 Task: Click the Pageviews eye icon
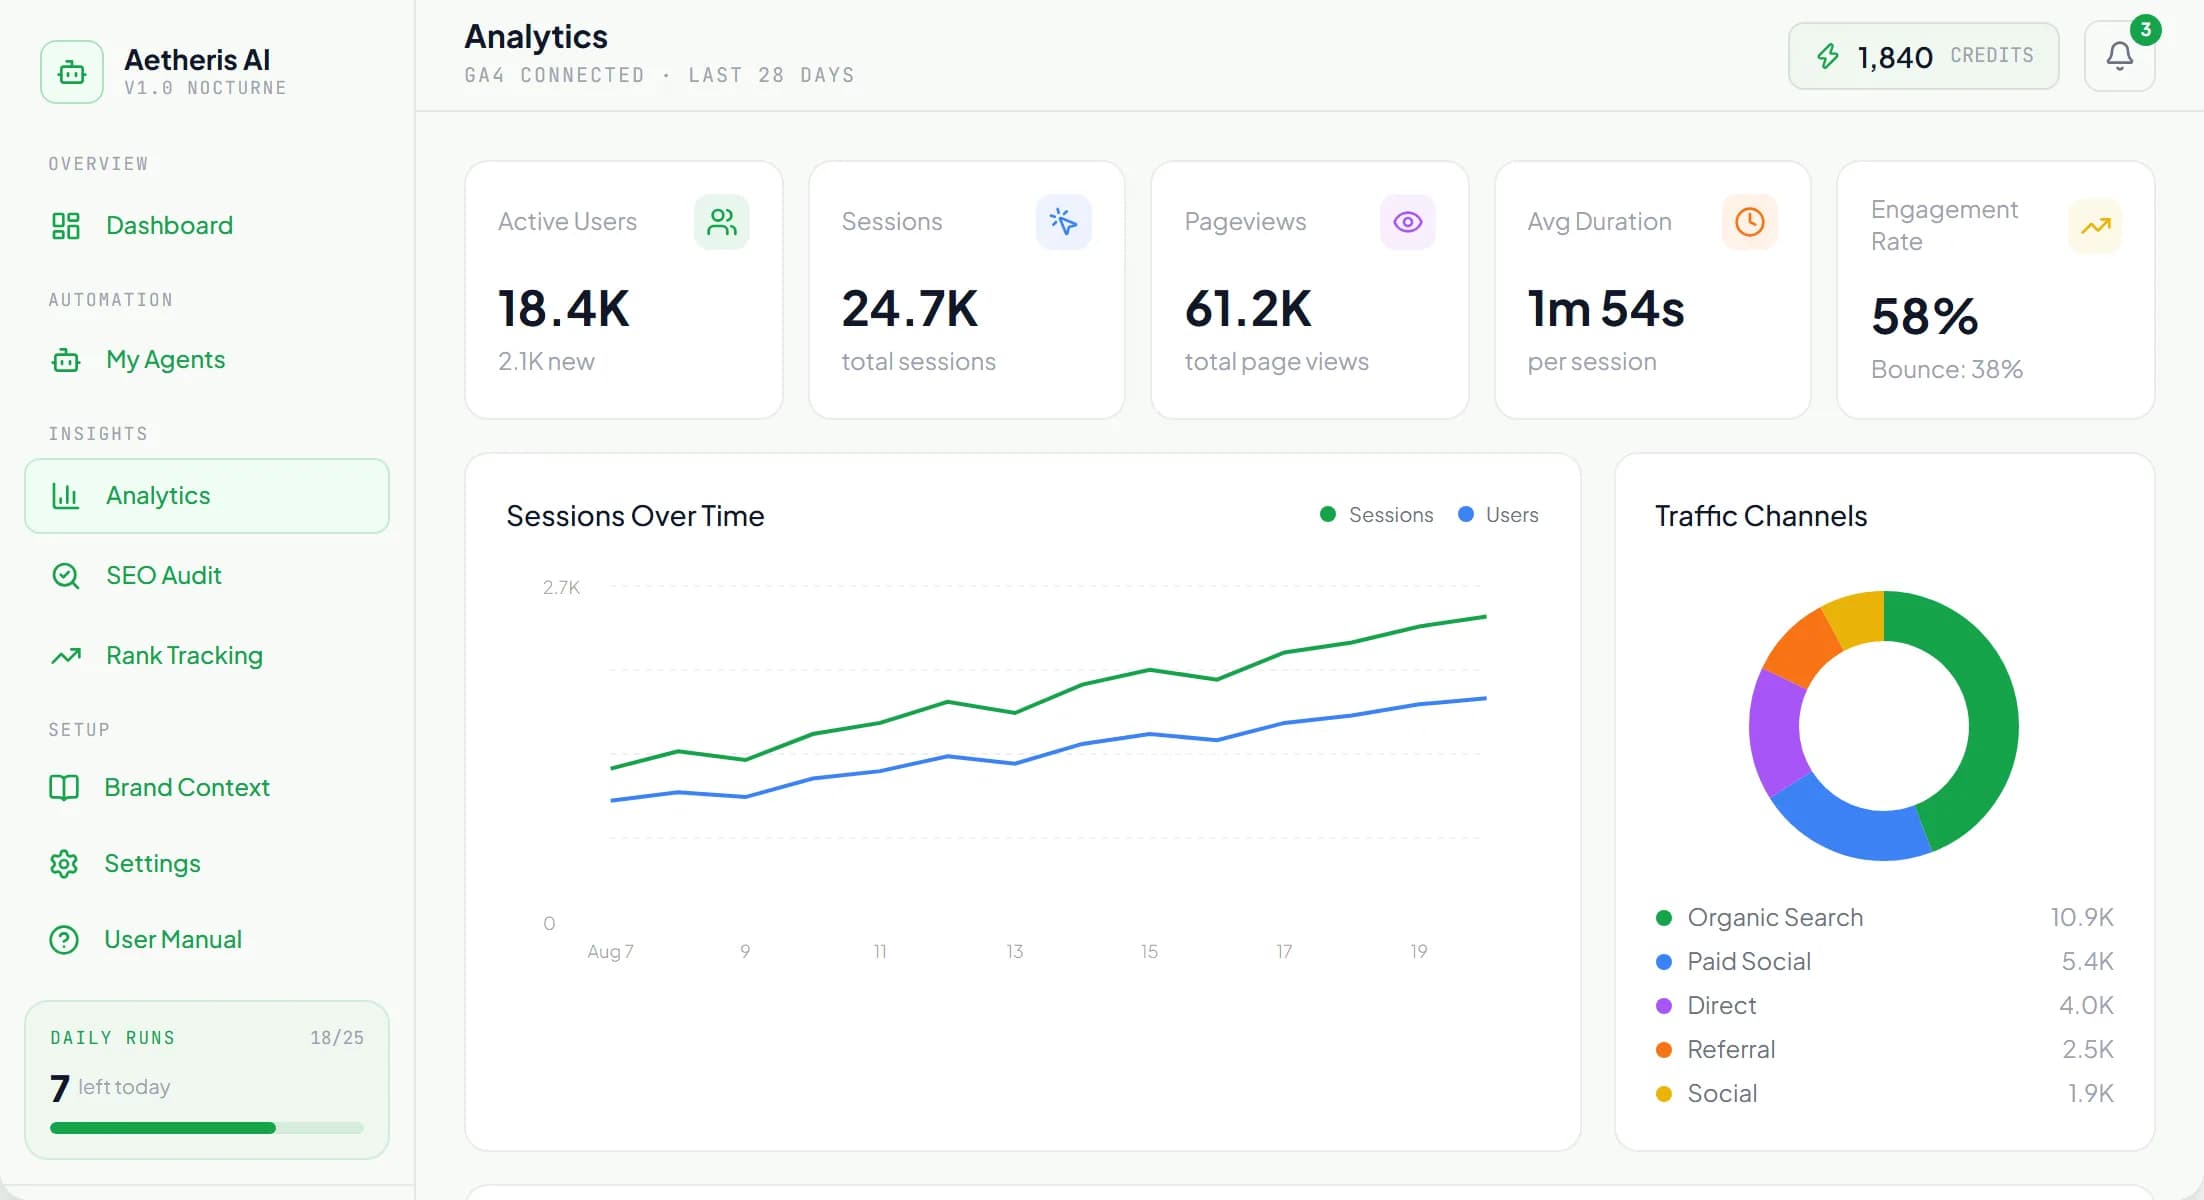coord(1407,222)
